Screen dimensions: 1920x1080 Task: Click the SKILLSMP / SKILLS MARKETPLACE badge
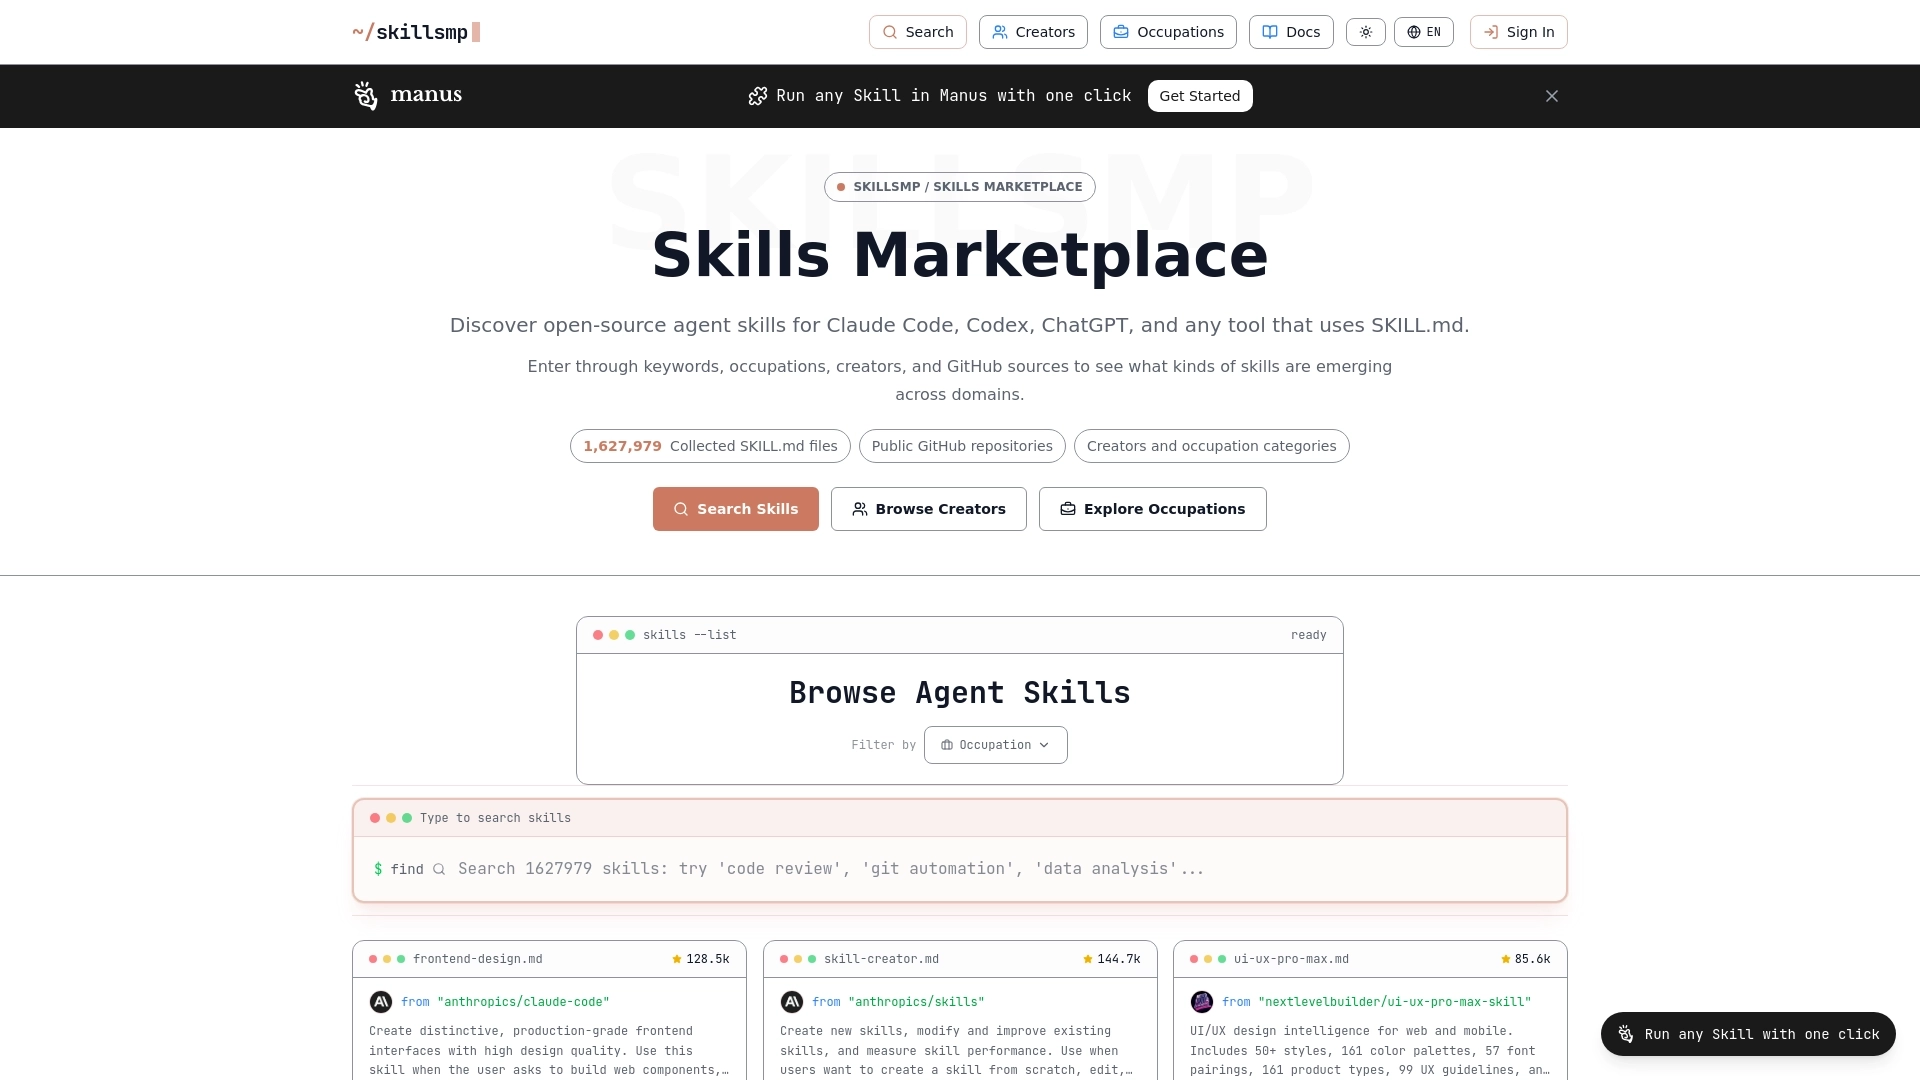pyautogui.click(x=960, y=187)
